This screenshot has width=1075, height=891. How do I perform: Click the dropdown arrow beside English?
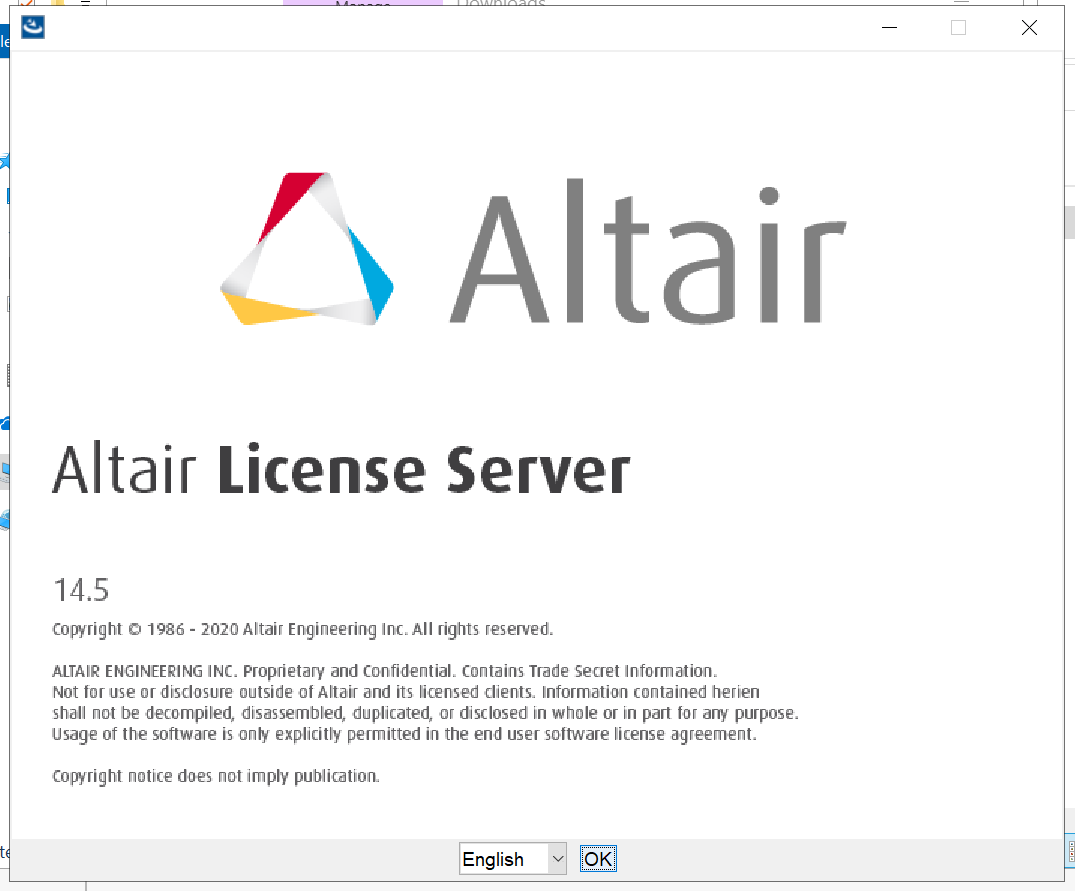tap(557, 858)
